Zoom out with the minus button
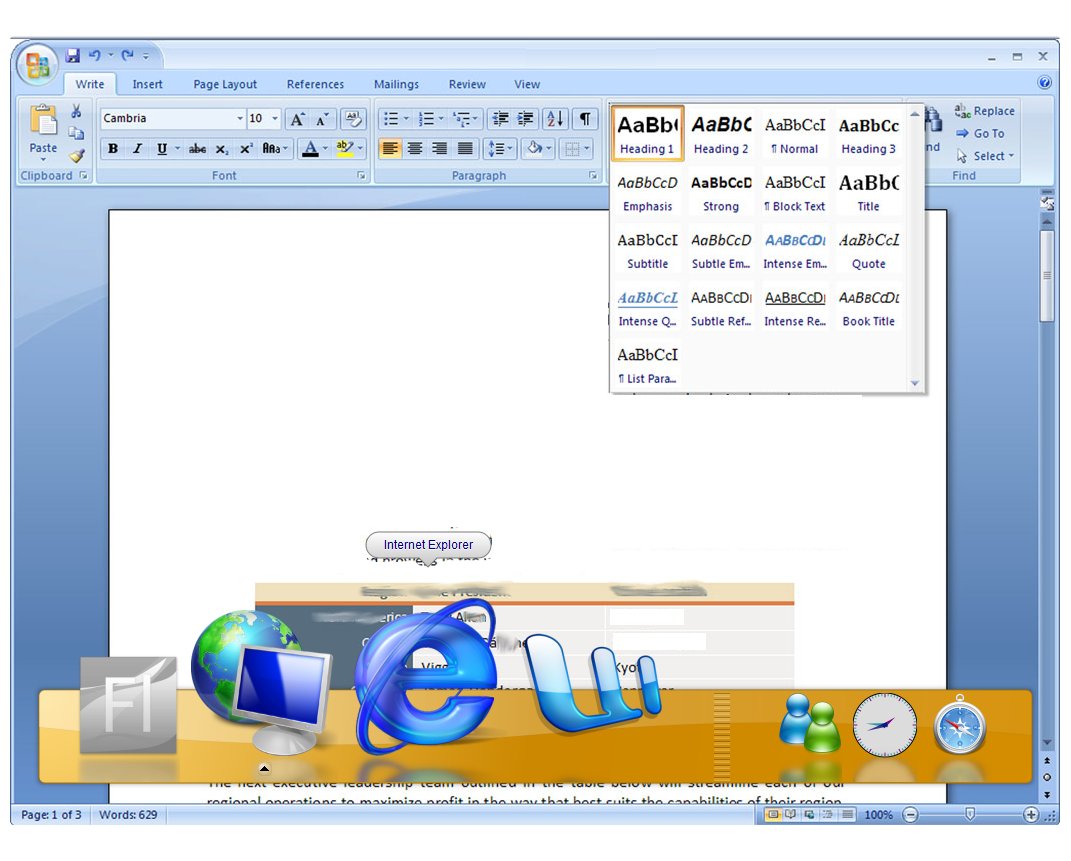Screen dimensions: 1071x861 [910, 815]
